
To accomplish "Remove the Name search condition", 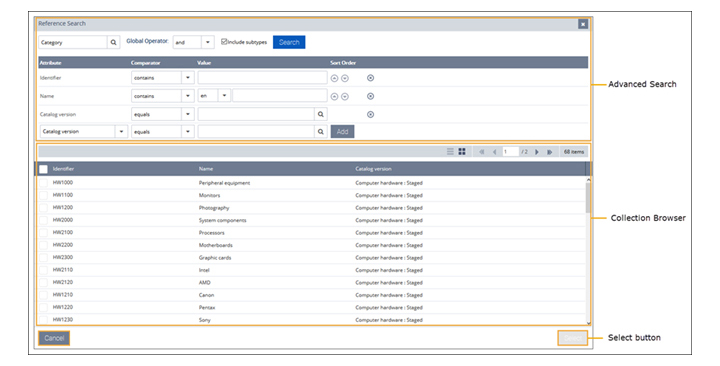I will point(371,96).
